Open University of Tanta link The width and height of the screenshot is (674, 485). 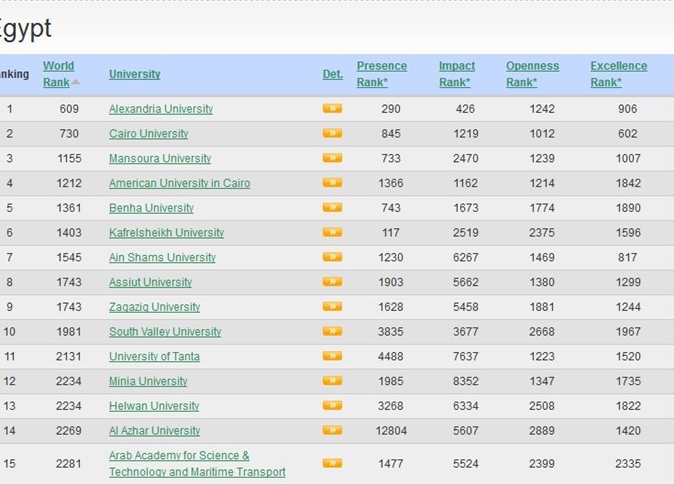tap(154, 356)
